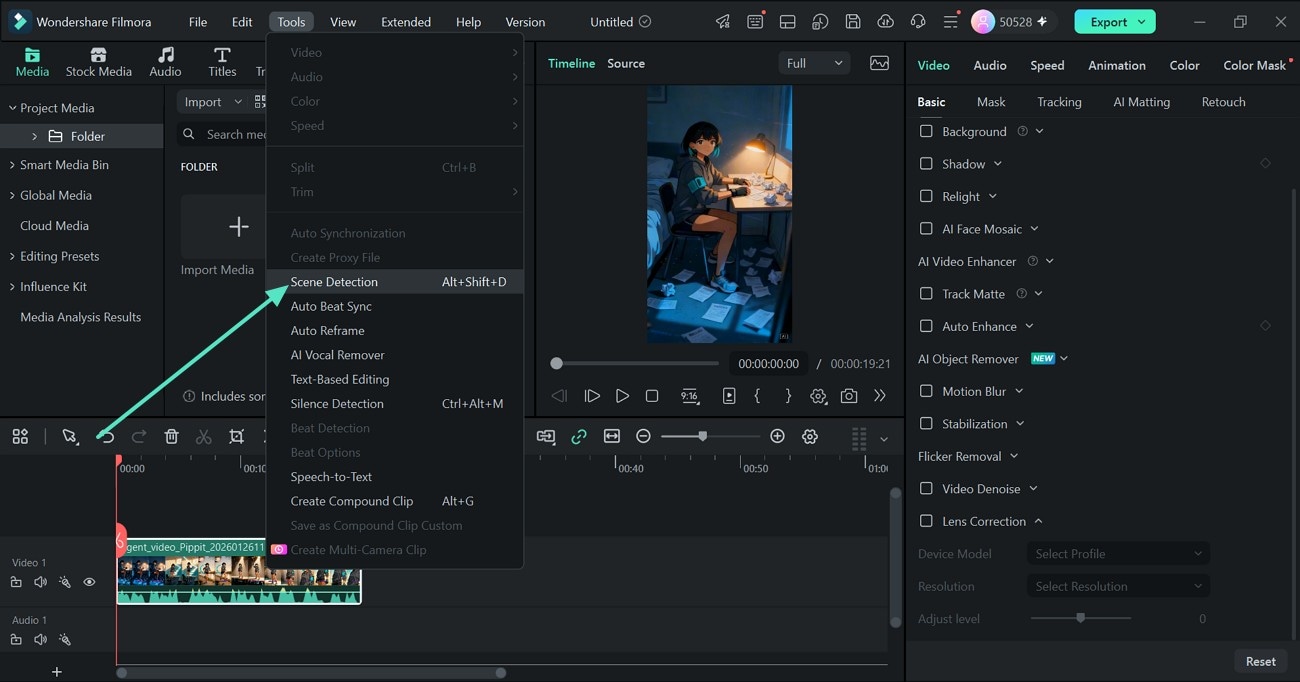Click the save project icon
This screenshot has width=1300, height=682.
(x=852, y=22)
